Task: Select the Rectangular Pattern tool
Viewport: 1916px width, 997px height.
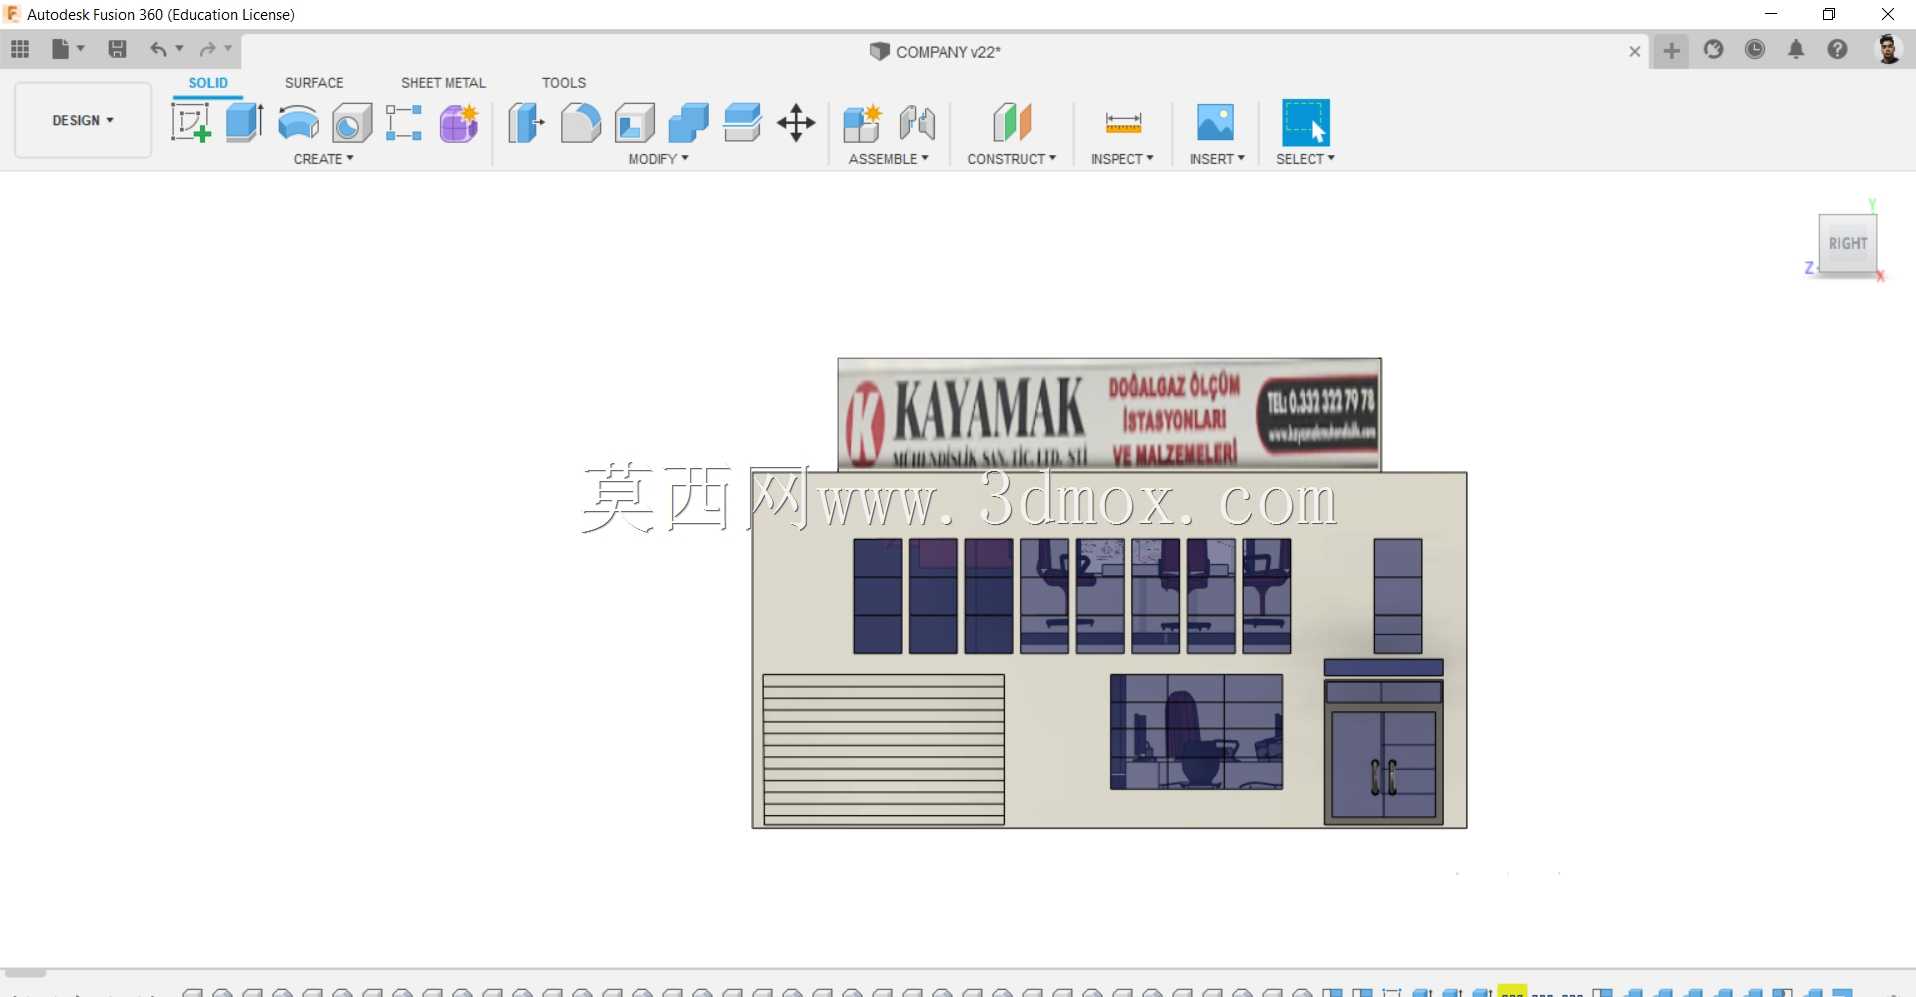Action: point(404,123)
